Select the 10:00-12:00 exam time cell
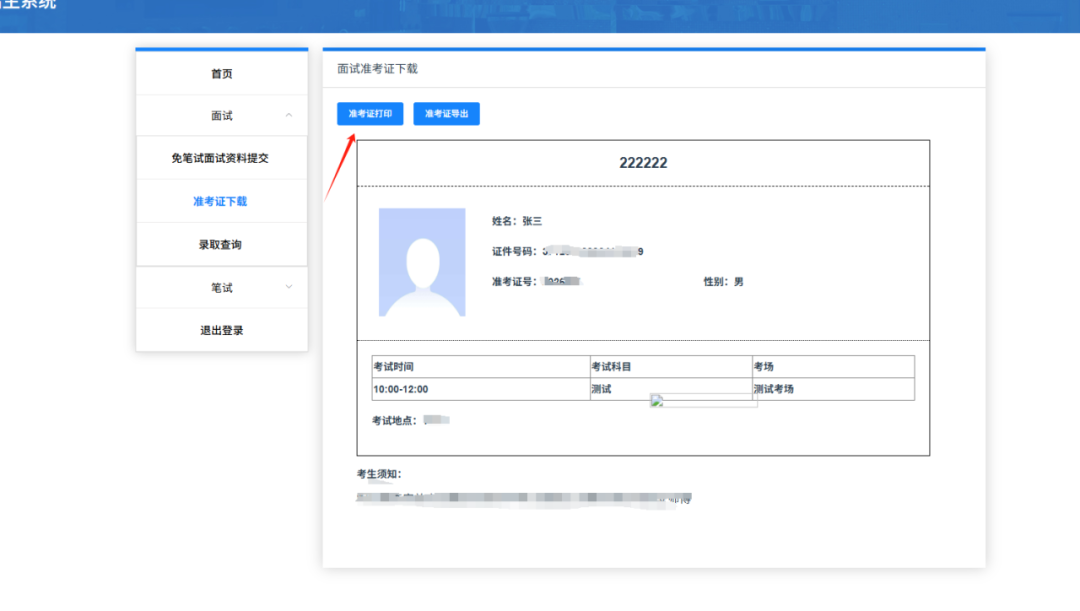 pyautogui.click(x=400, y=389)
